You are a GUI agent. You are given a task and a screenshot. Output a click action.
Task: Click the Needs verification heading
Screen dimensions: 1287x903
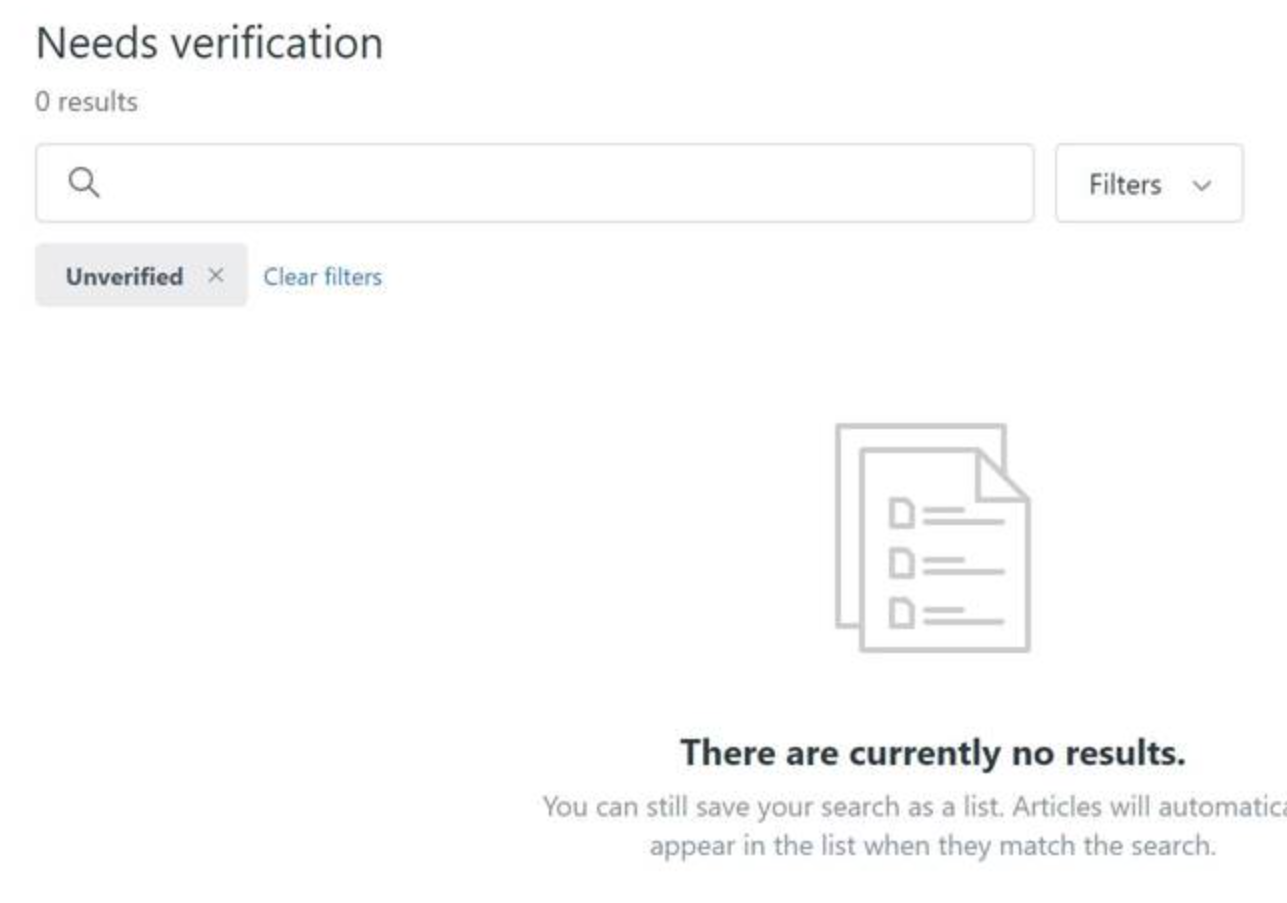click(x=209, y=43)
